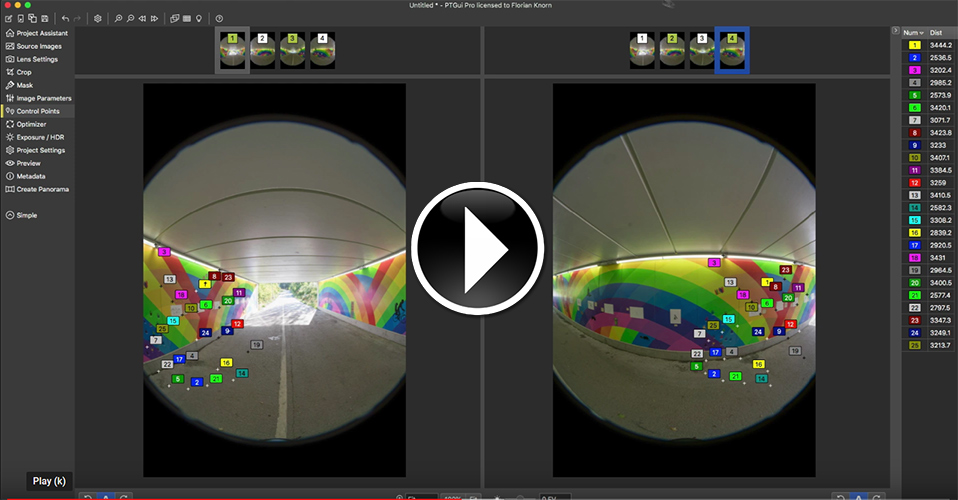Select control point 7 in the right image
This screenshot has width=958, height=500.
tap(700, 334)
